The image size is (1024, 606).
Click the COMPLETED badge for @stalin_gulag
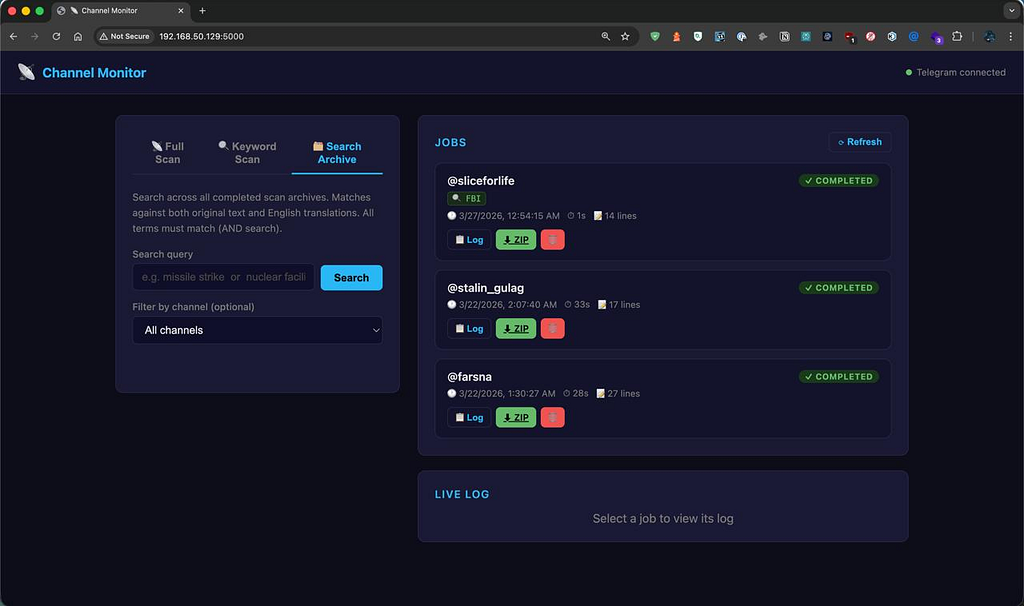tap(839, 288)
